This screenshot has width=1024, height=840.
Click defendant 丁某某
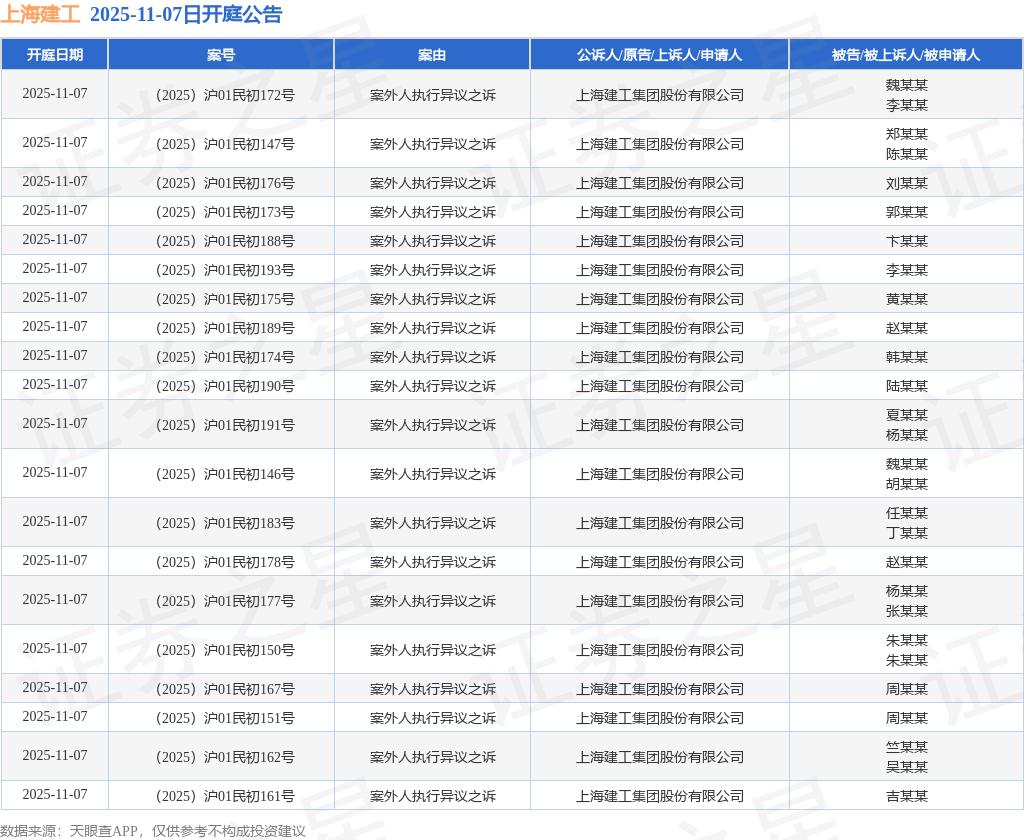pyautogui.click(x=906, y=534)
